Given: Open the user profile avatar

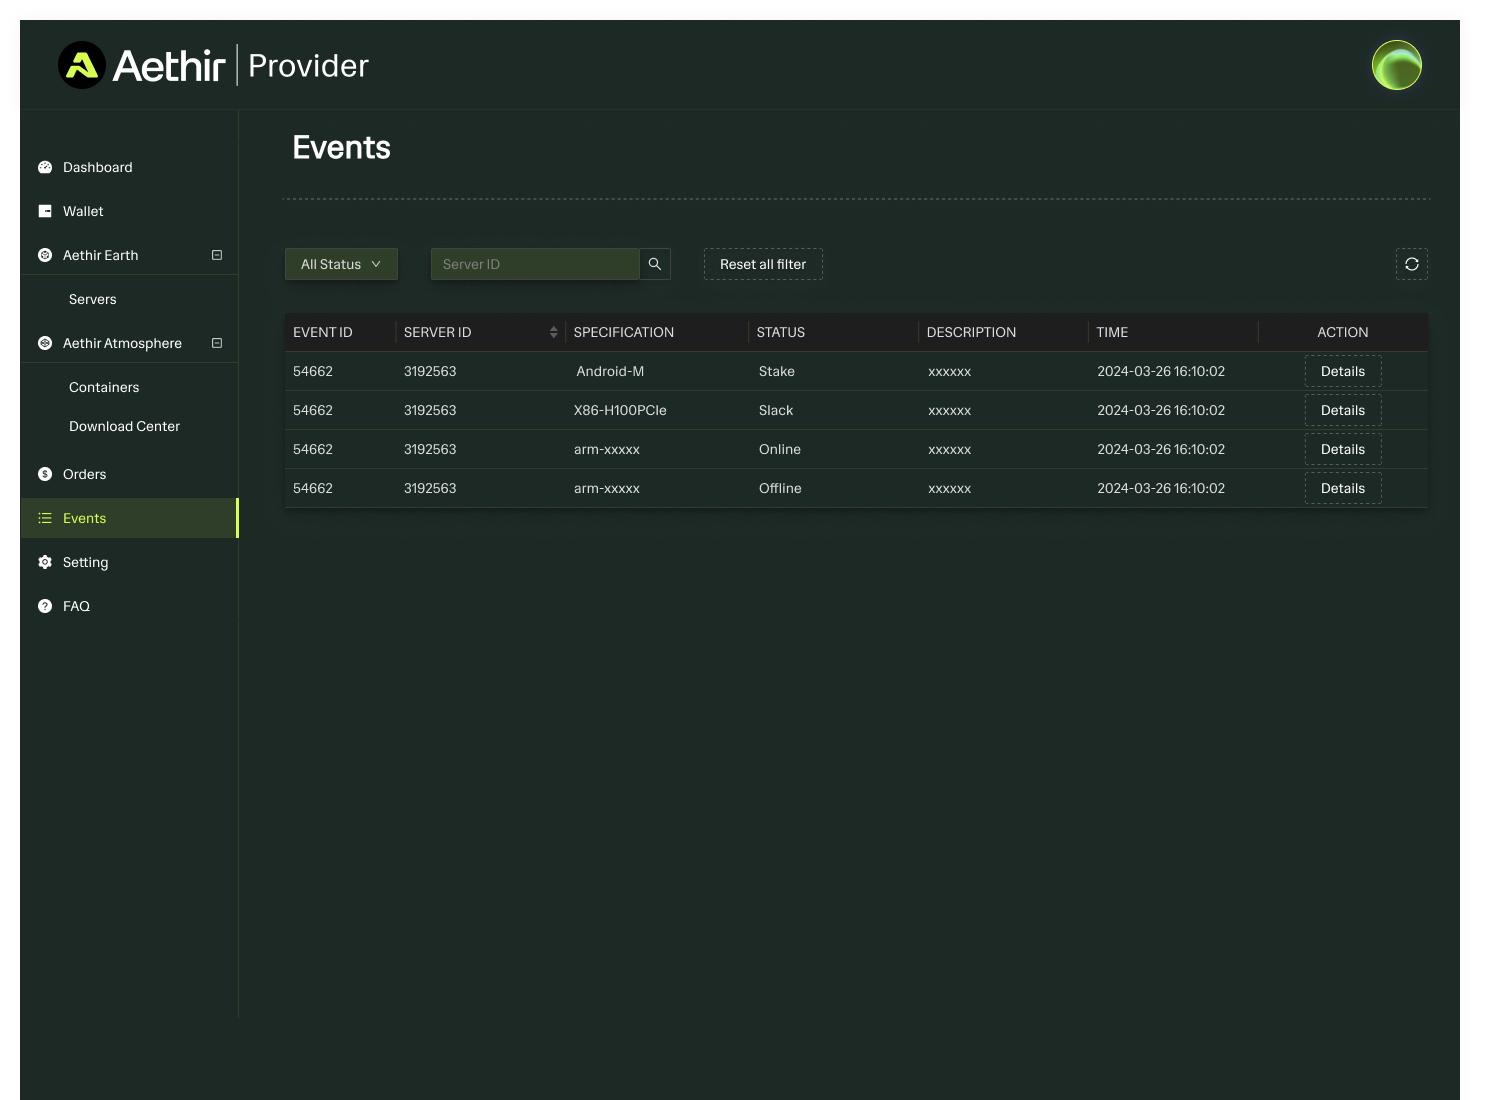Looking at the screenshot, I should point(1396,66).
